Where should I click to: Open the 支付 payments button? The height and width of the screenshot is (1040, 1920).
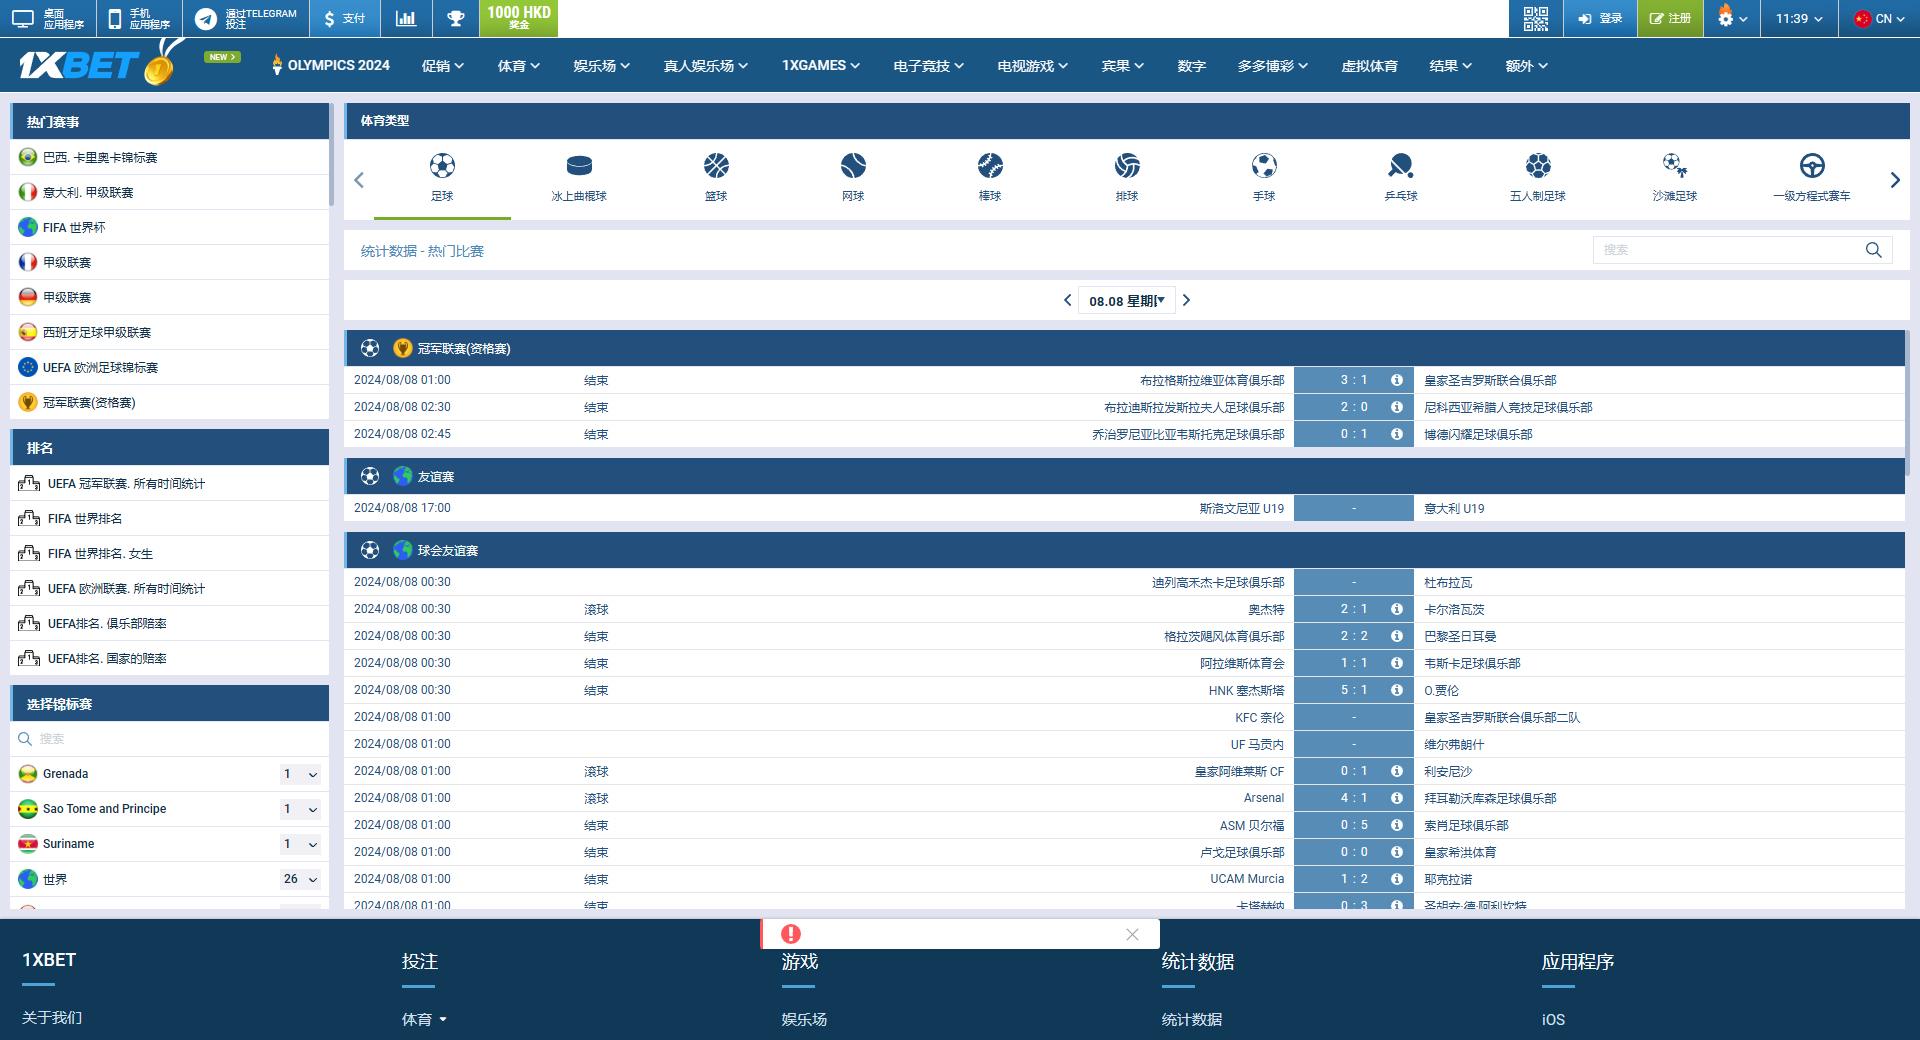point(344,18)
